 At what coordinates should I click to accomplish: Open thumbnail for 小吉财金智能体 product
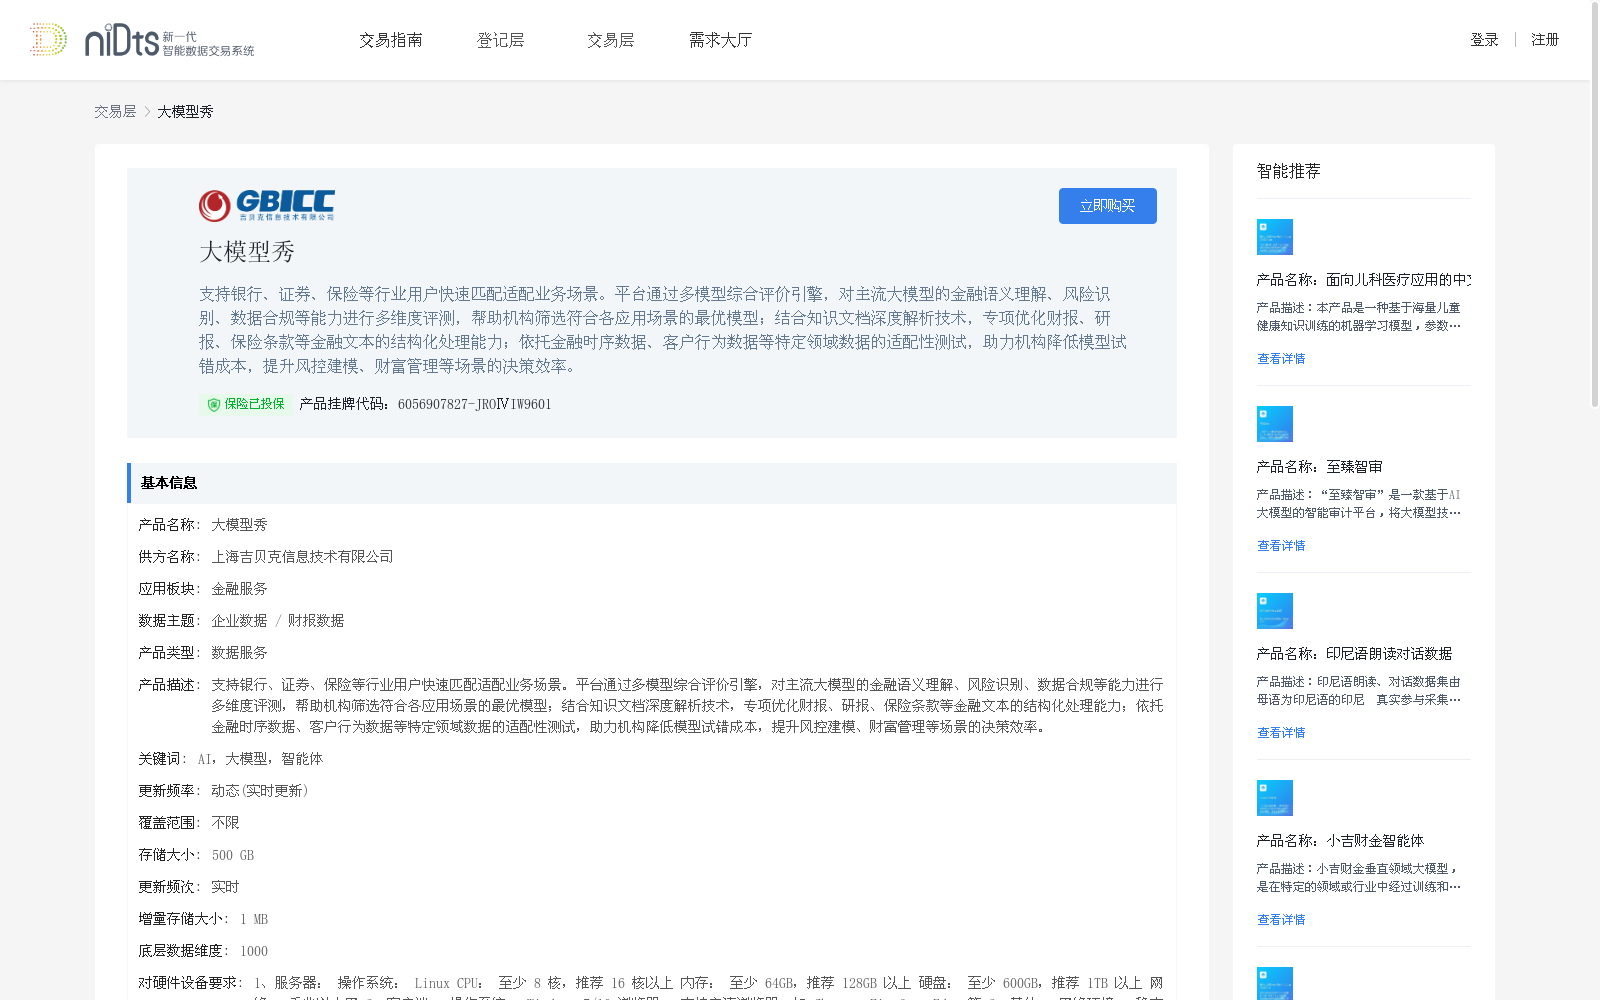click(x=1275, y=798)
